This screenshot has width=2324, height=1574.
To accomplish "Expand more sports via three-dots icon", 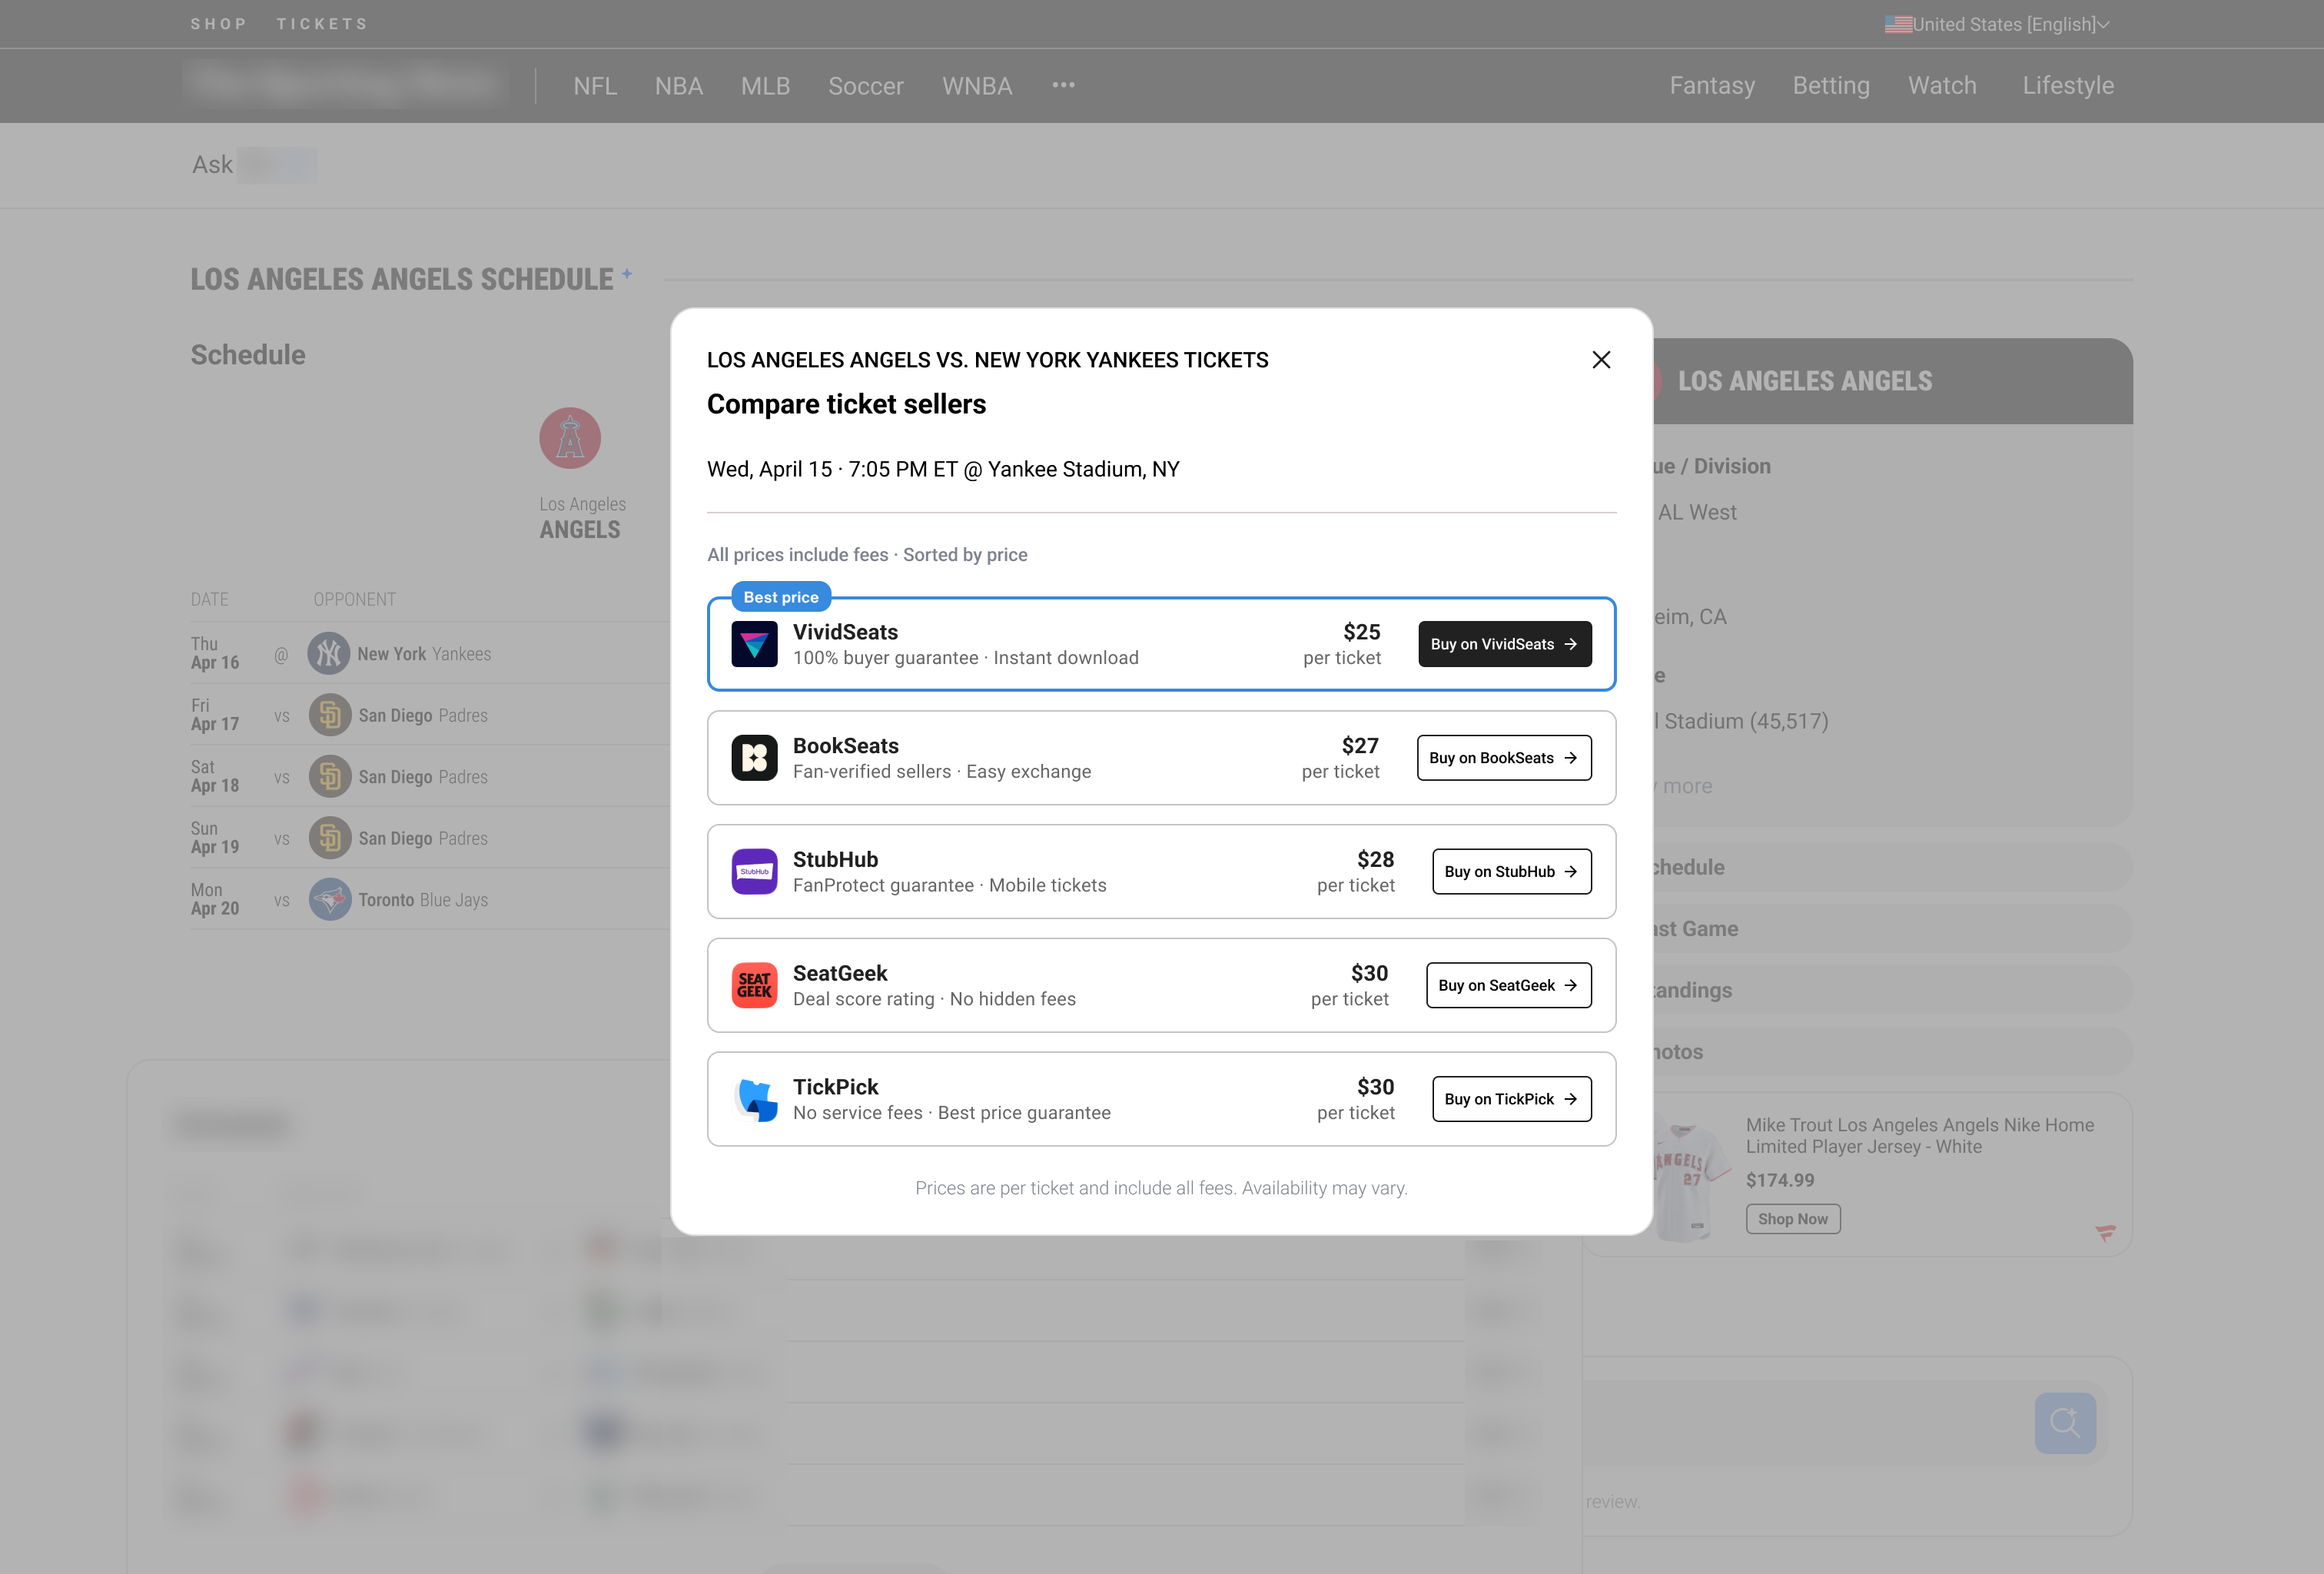I will coord(1063,85).
